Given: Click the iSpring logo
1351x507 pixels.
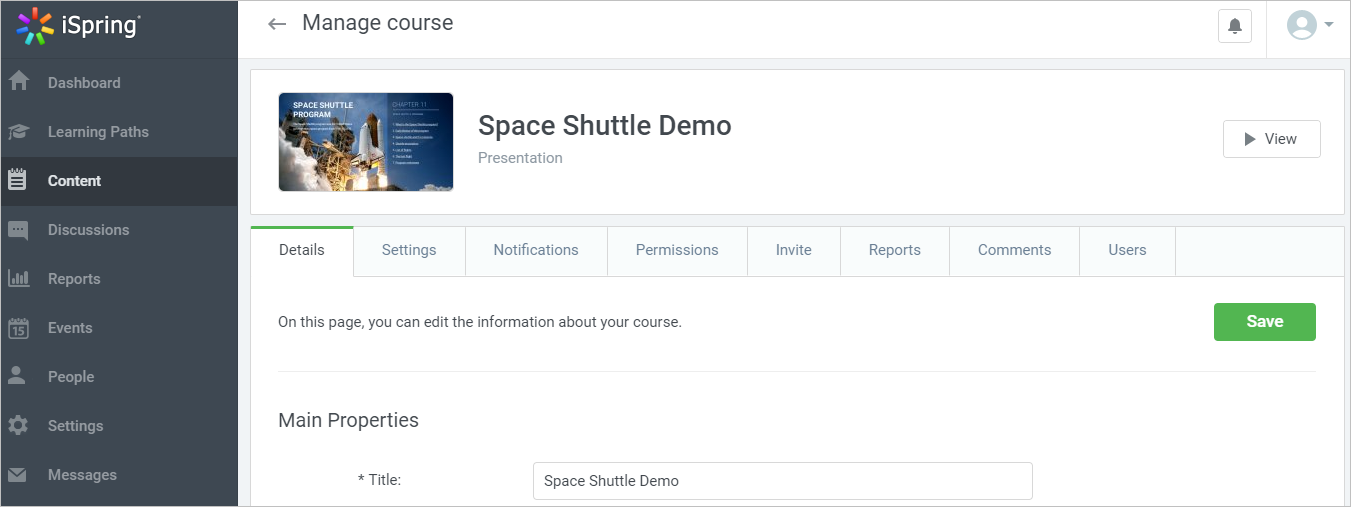Looking at the screenshot, I should click(x=79, y=26).
